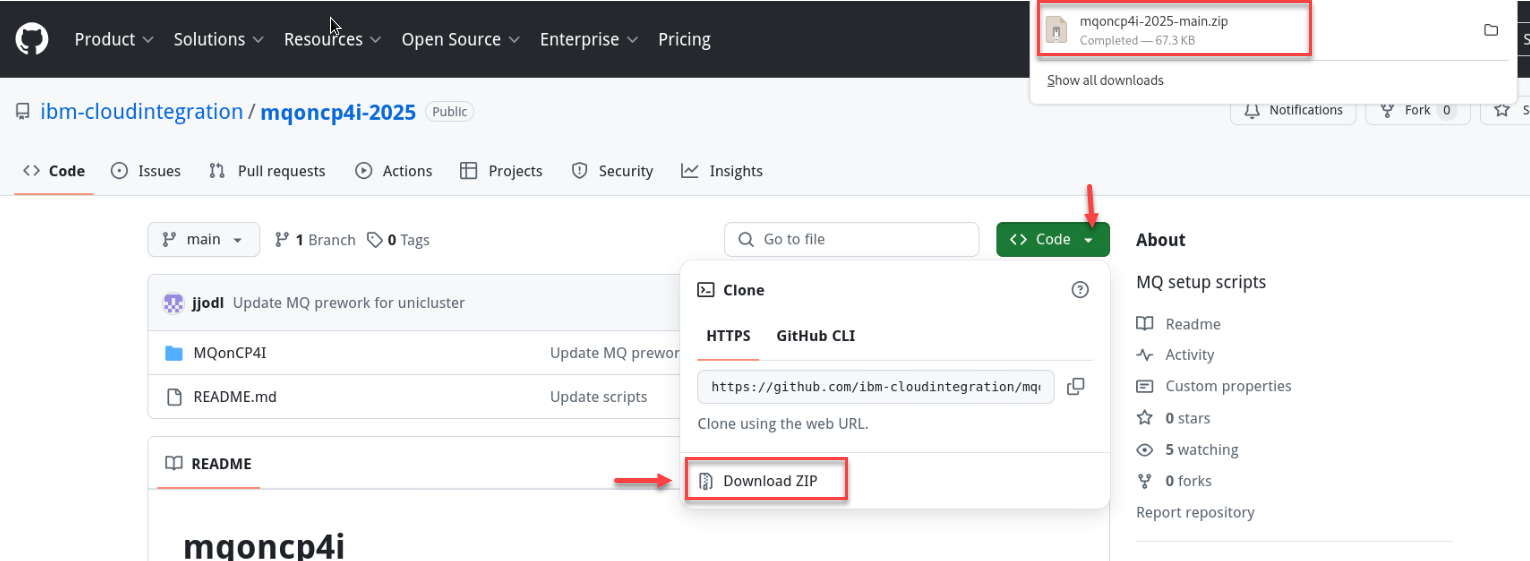Open downloads folder icon in popup
1530x561 pixels.
point(1490,31)
